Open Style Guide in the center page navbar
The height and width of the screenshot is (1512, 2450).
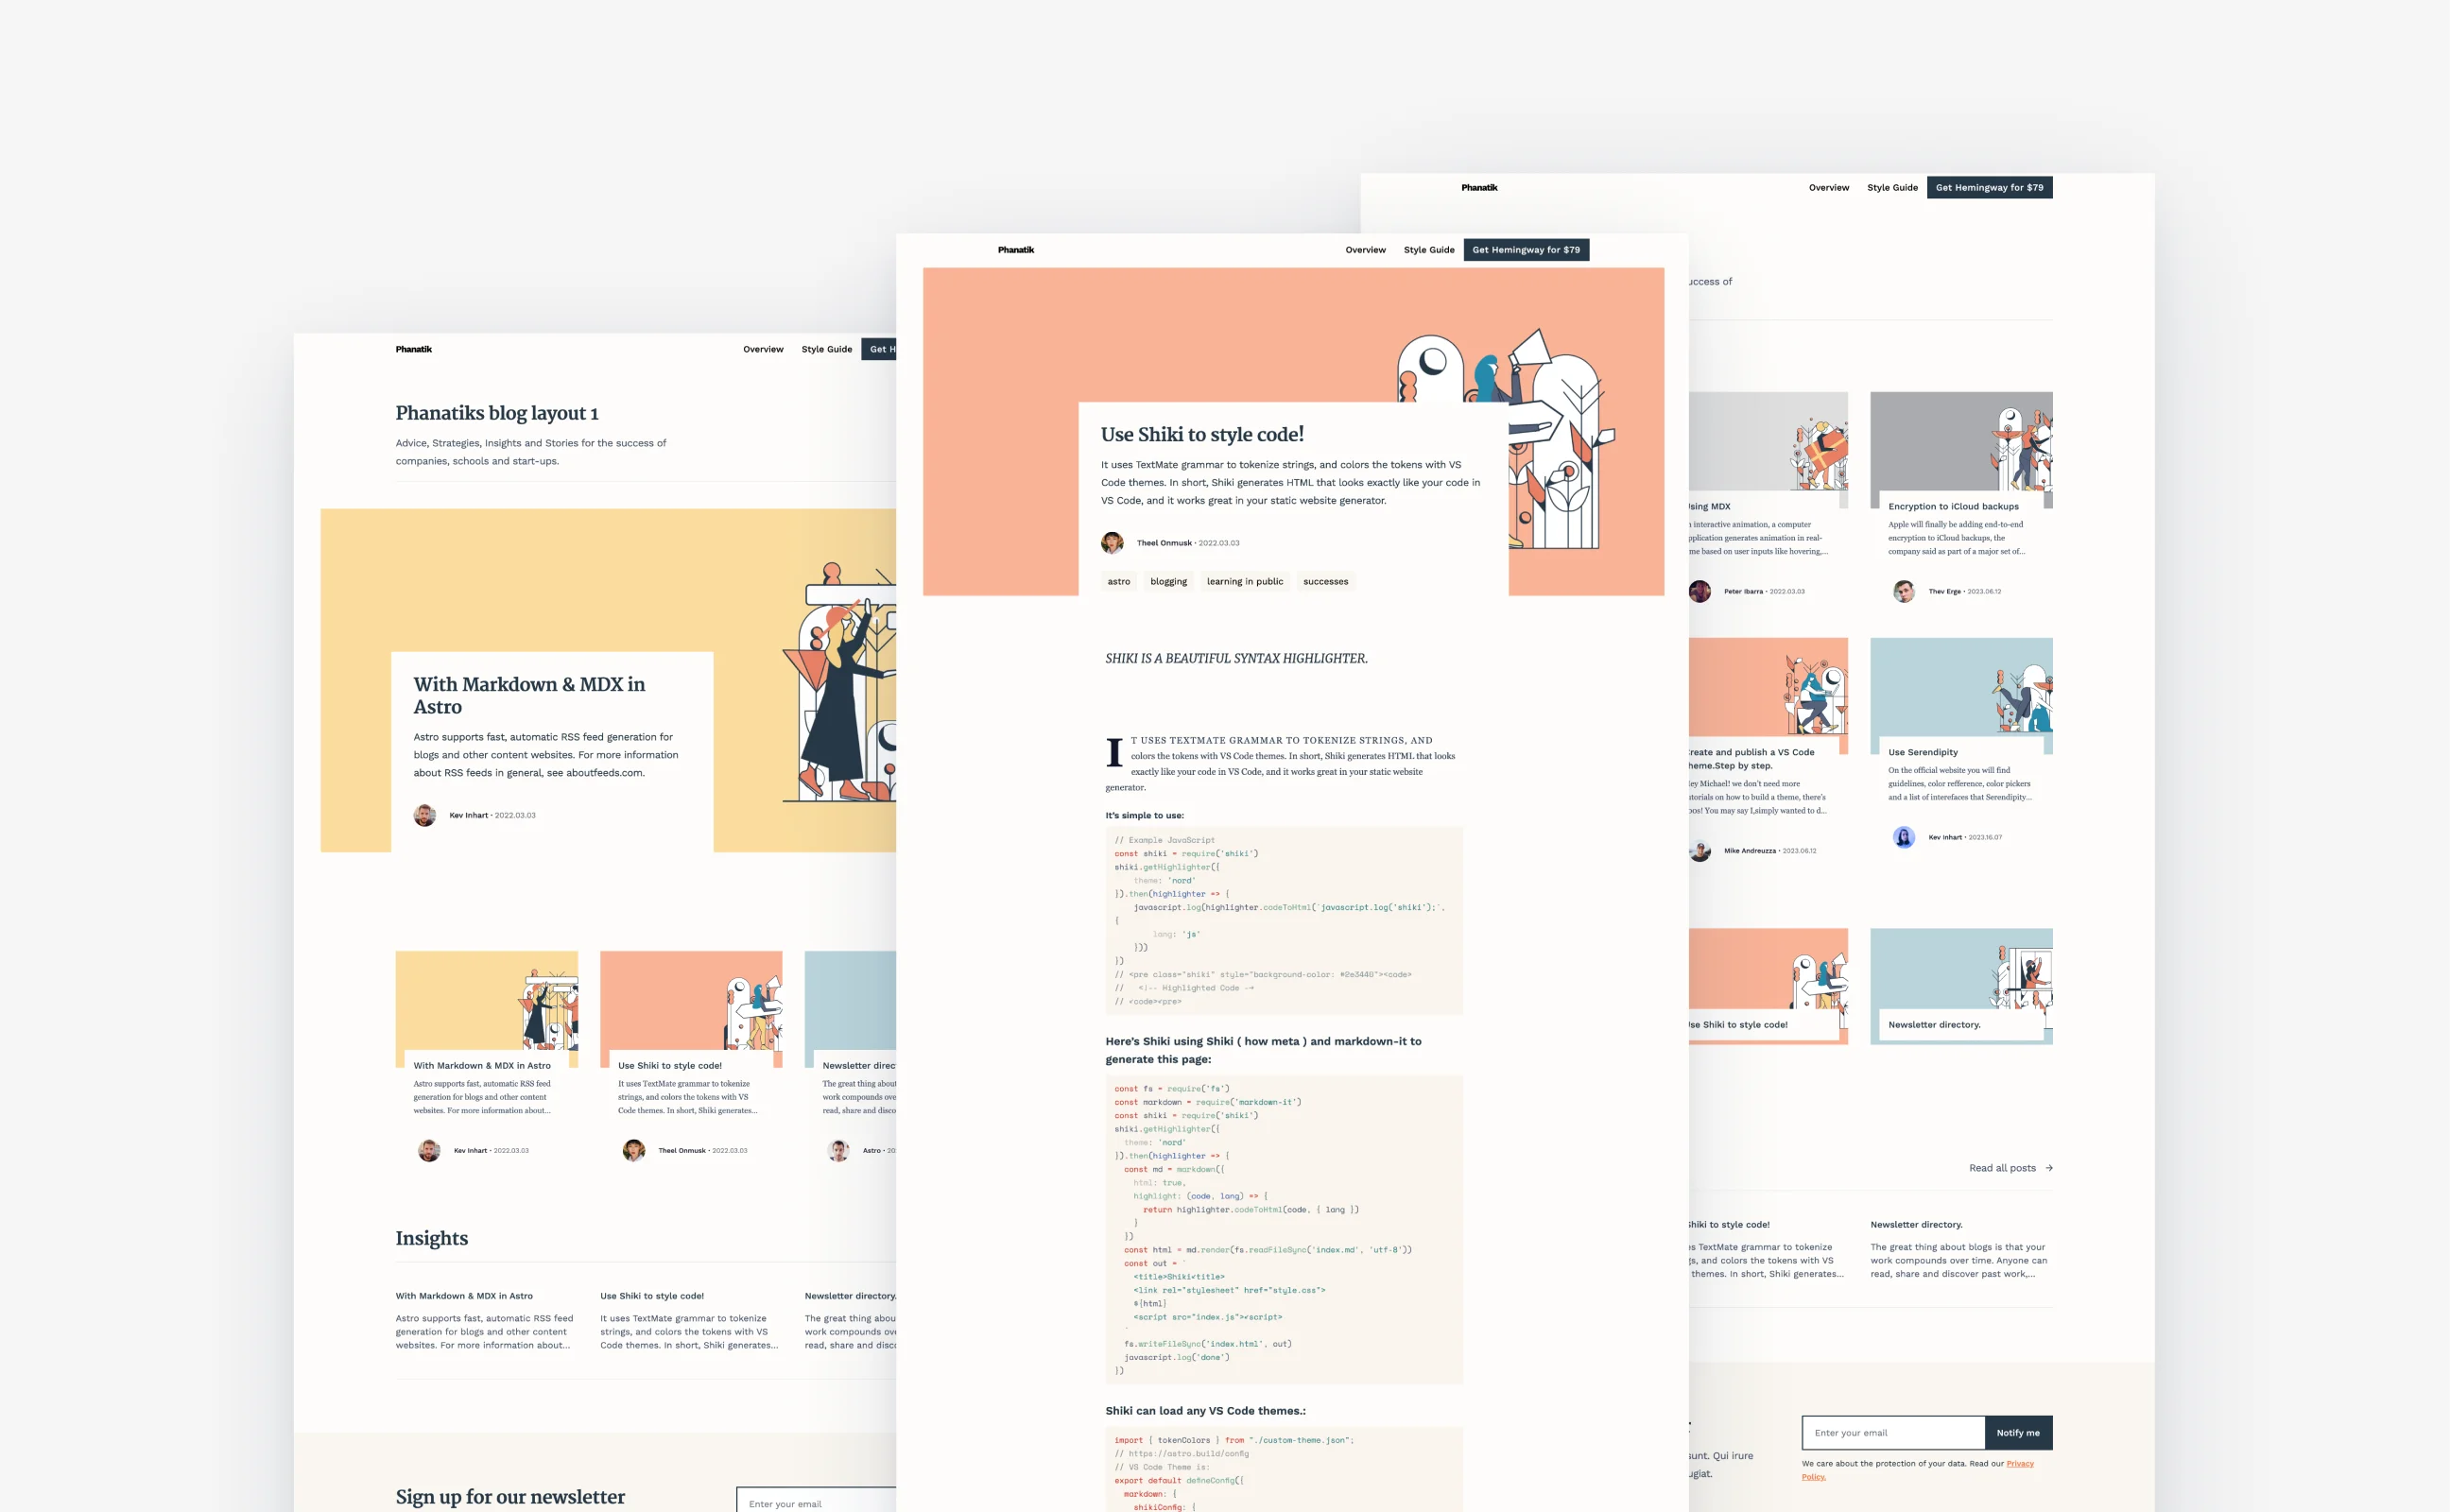[x=1428, y=250]
